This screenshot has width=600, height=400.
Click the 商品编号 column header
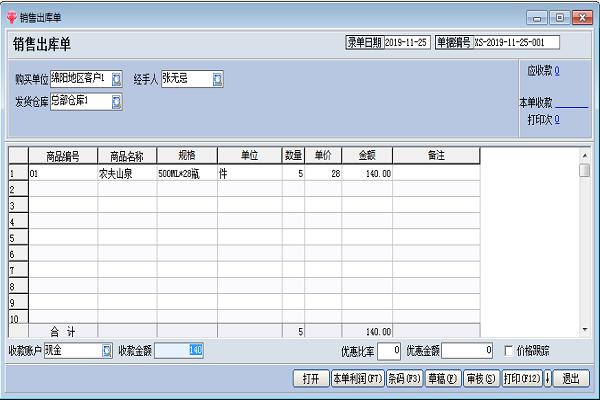coord(63,156)
